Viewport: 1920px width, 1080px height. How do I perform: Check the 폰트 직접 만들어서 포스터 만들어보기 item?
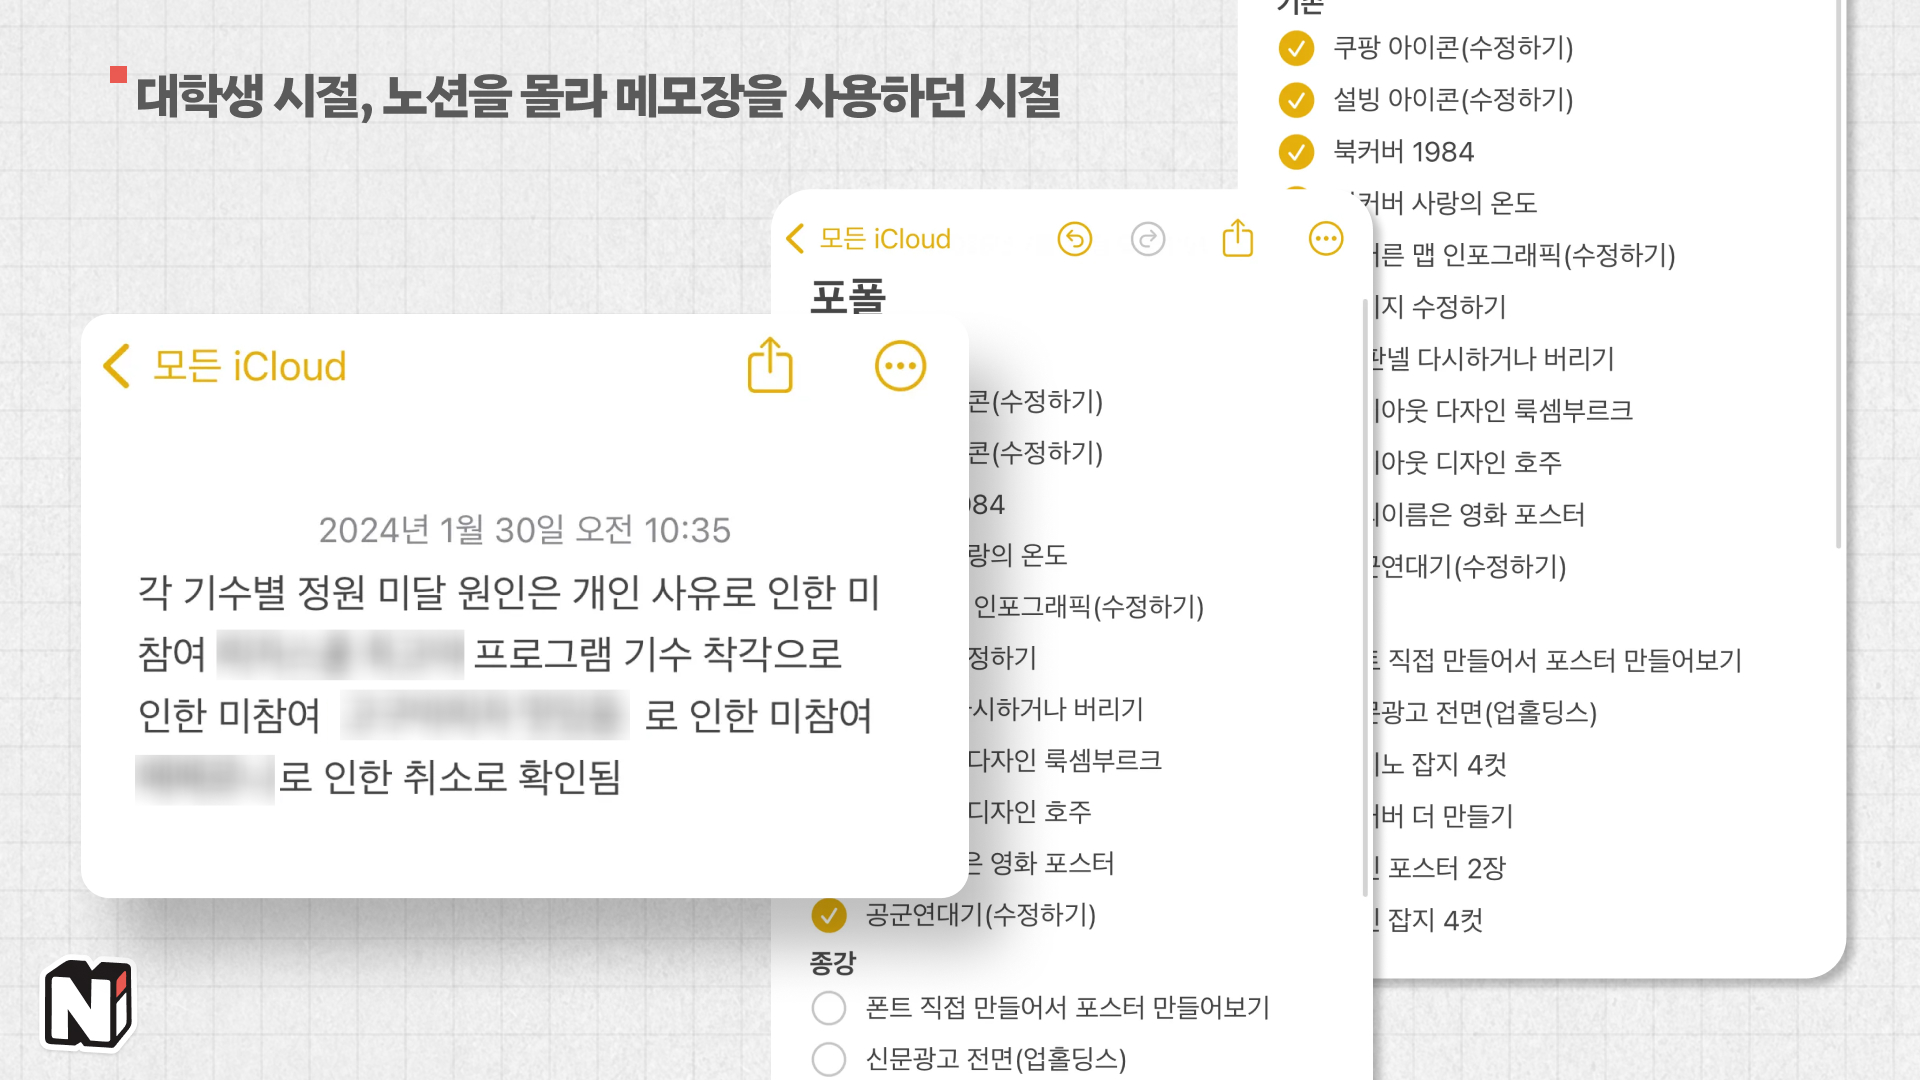tap(829, 1009)
